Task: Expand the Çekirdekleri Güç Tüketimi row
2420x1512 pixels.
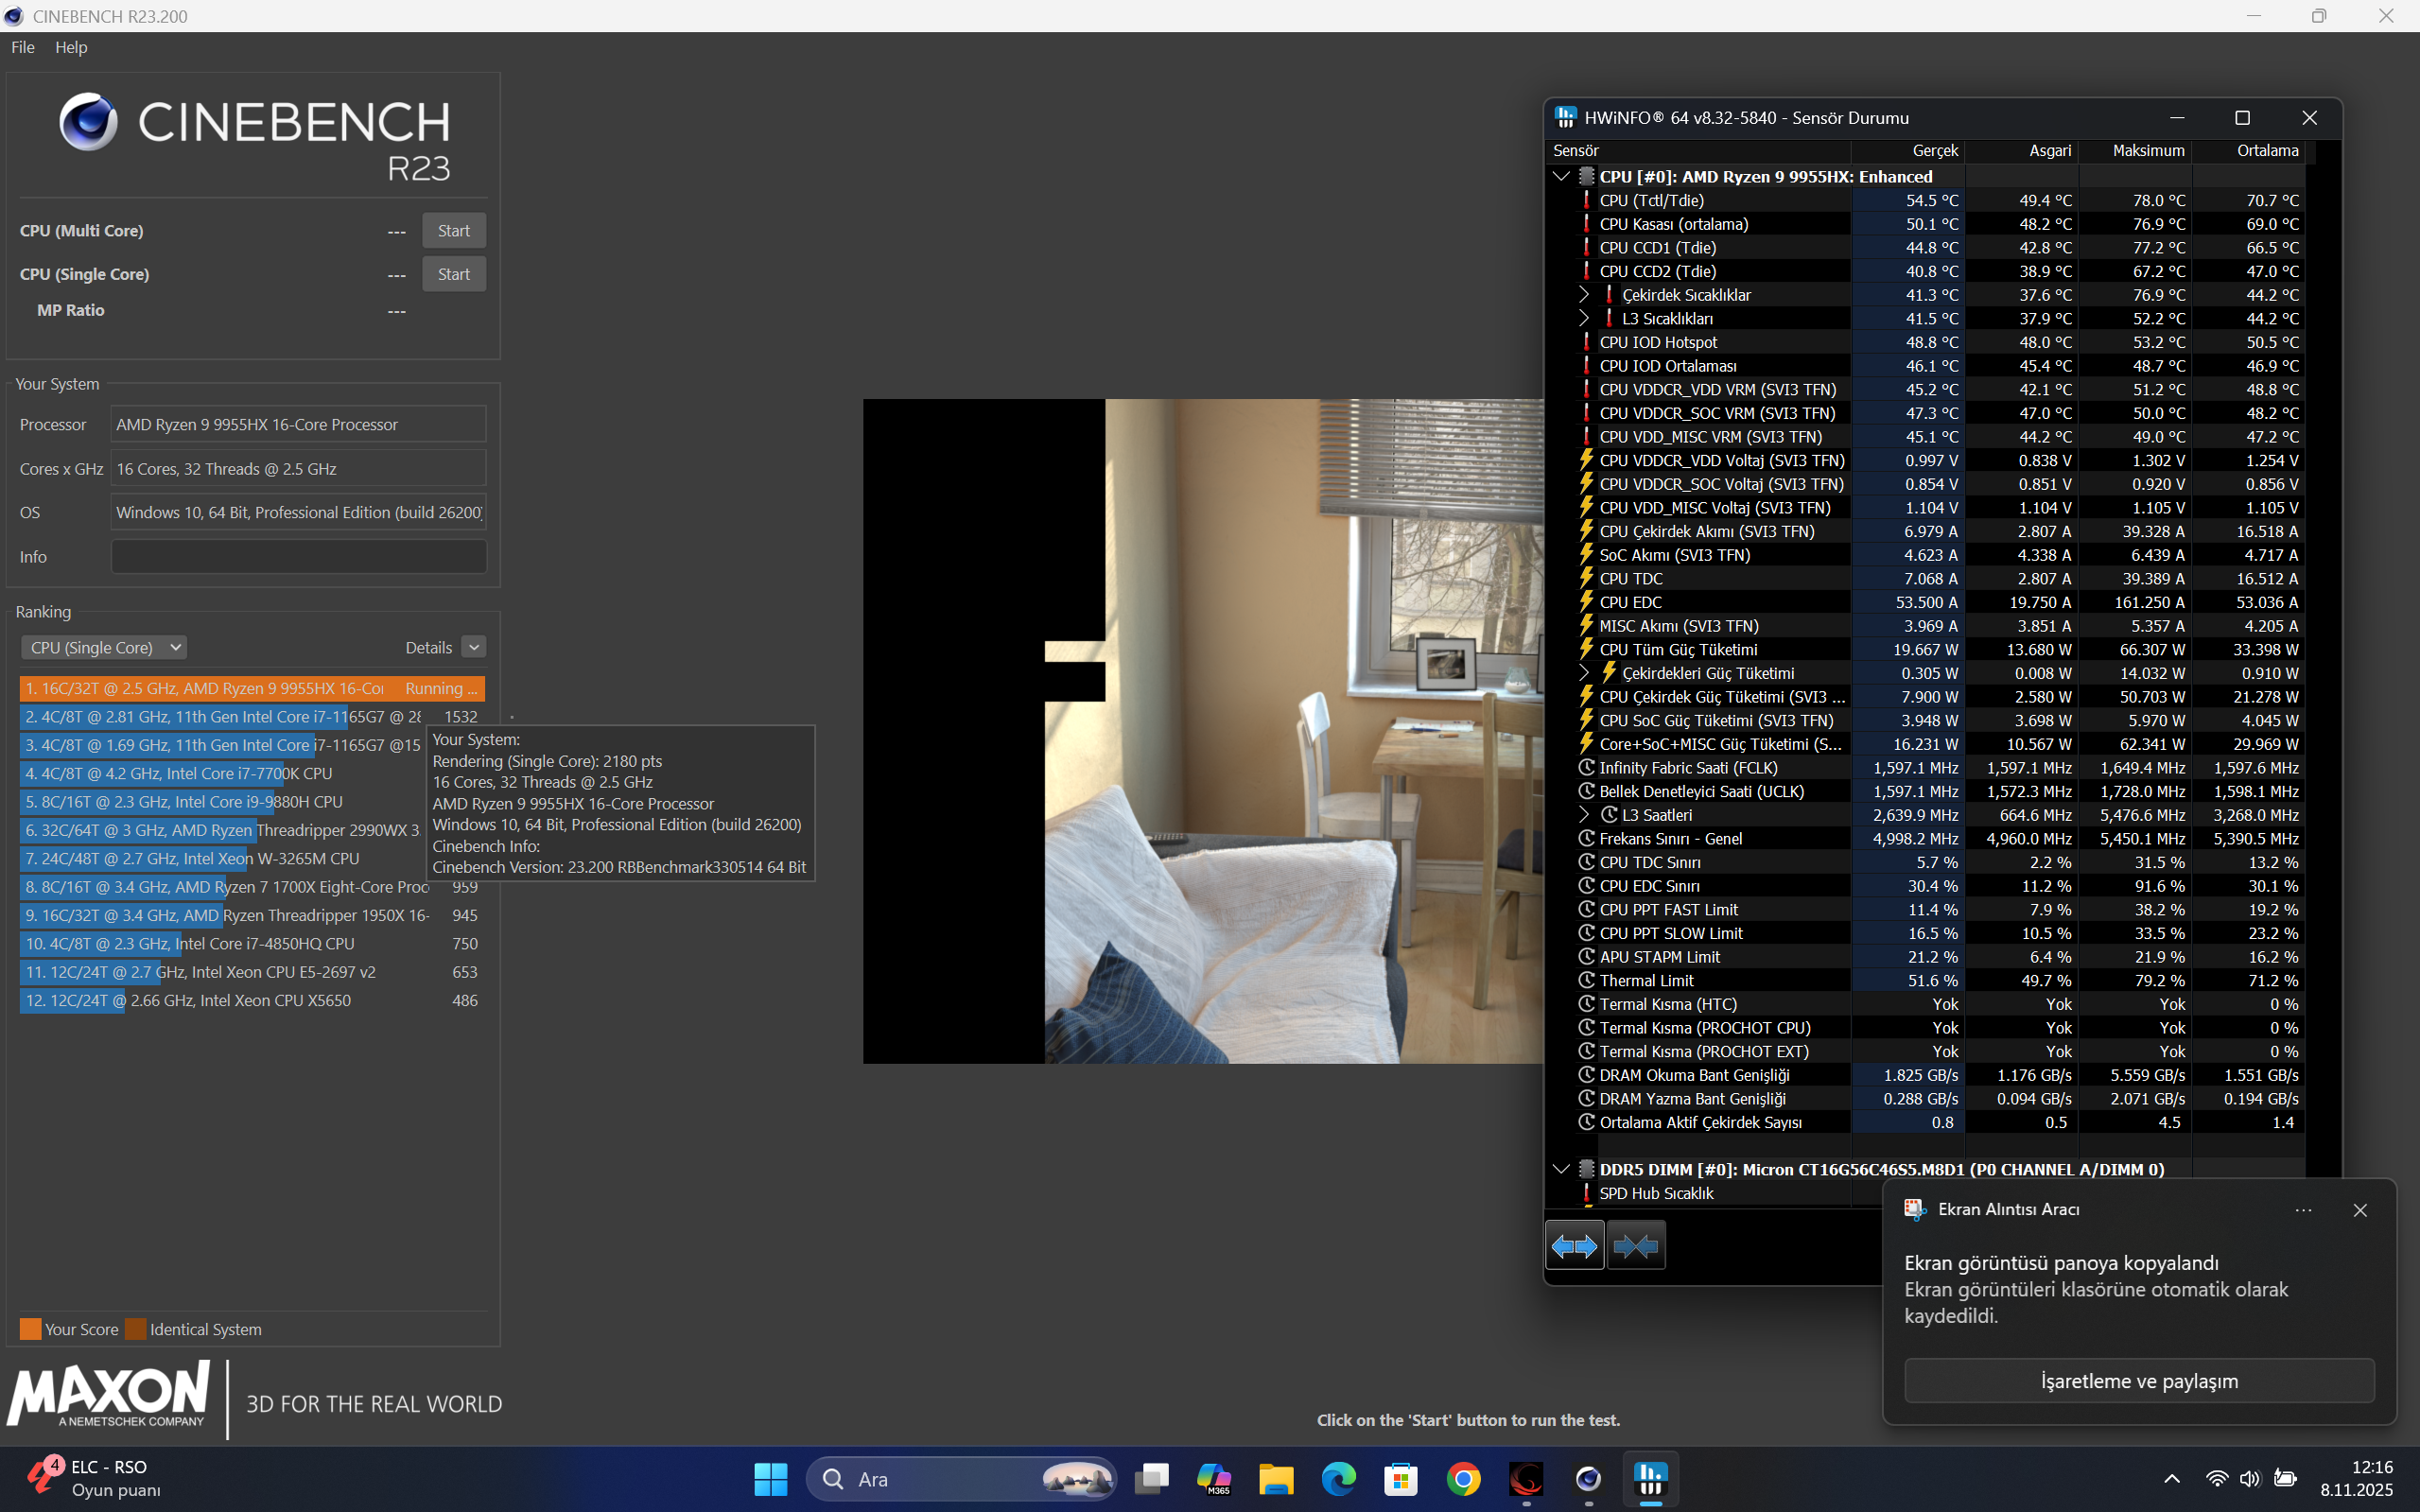Action: (1584, 673)
